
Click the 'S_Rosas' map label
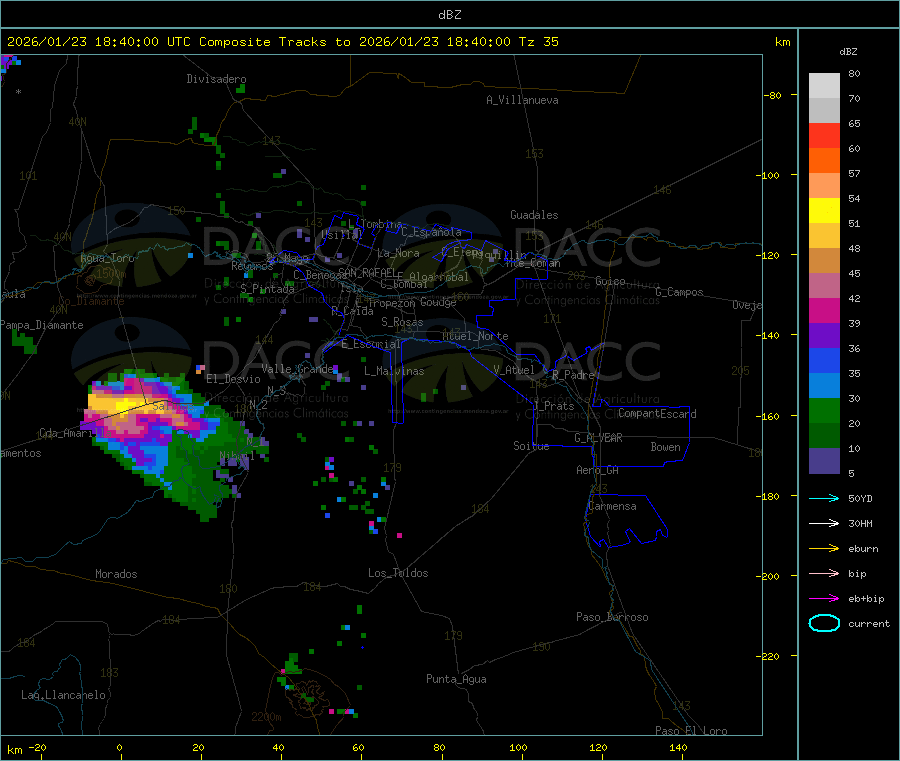pyautogui.click(x=402, y=322)
